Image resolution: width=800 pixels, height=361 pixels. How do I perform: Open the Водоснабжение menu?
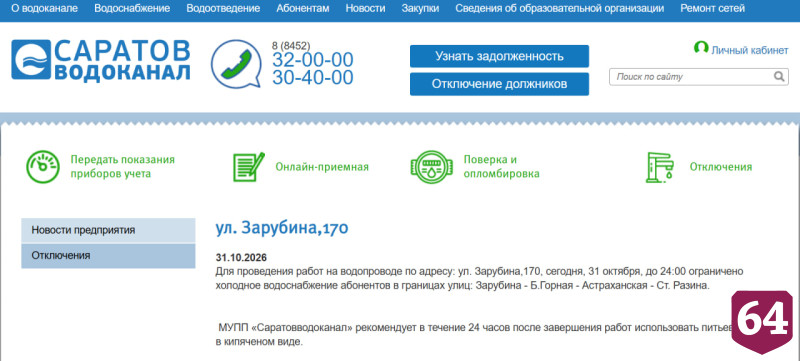(132, 9)
